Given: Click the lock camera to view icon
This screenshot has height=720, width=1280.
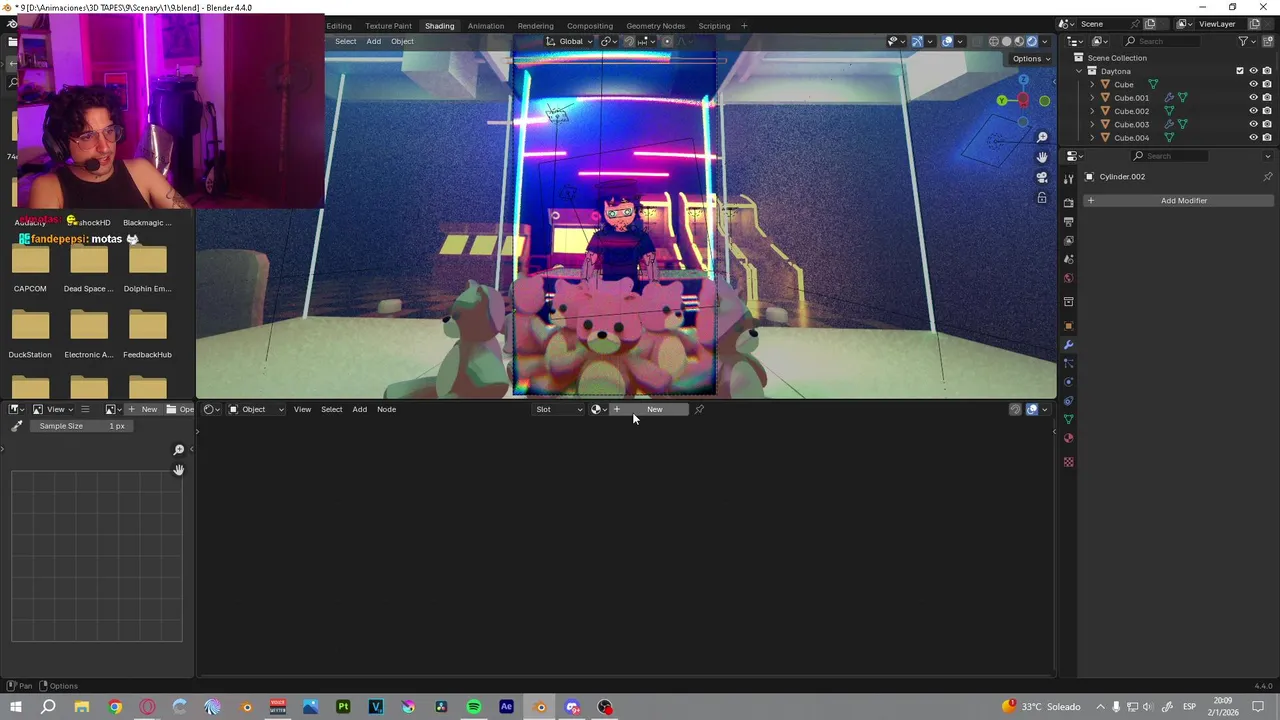Looking at the screenshot, I should pyautogui.click(x=1042, y=198).
